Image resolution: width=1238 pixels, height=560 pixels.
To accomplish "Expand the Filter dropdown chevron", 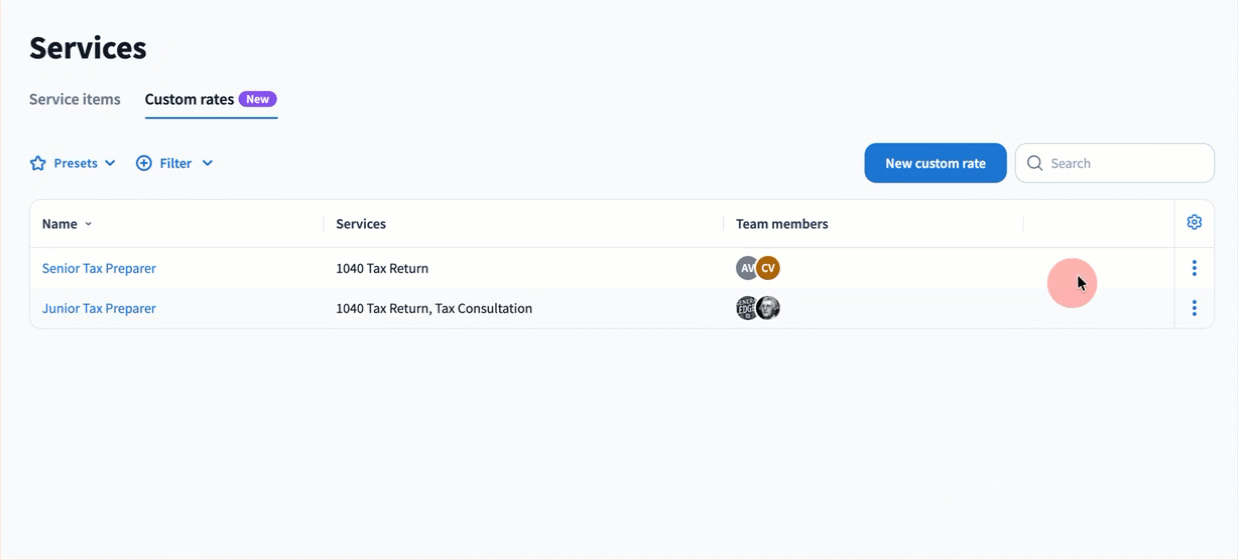I will [x=207, y=163].
